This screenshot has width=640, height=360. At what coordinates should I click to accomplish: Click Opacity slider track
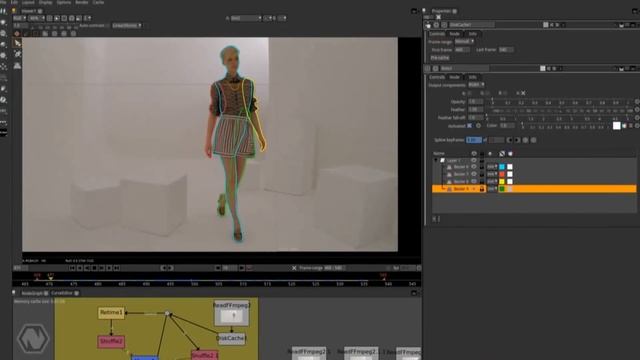[560, 102]
